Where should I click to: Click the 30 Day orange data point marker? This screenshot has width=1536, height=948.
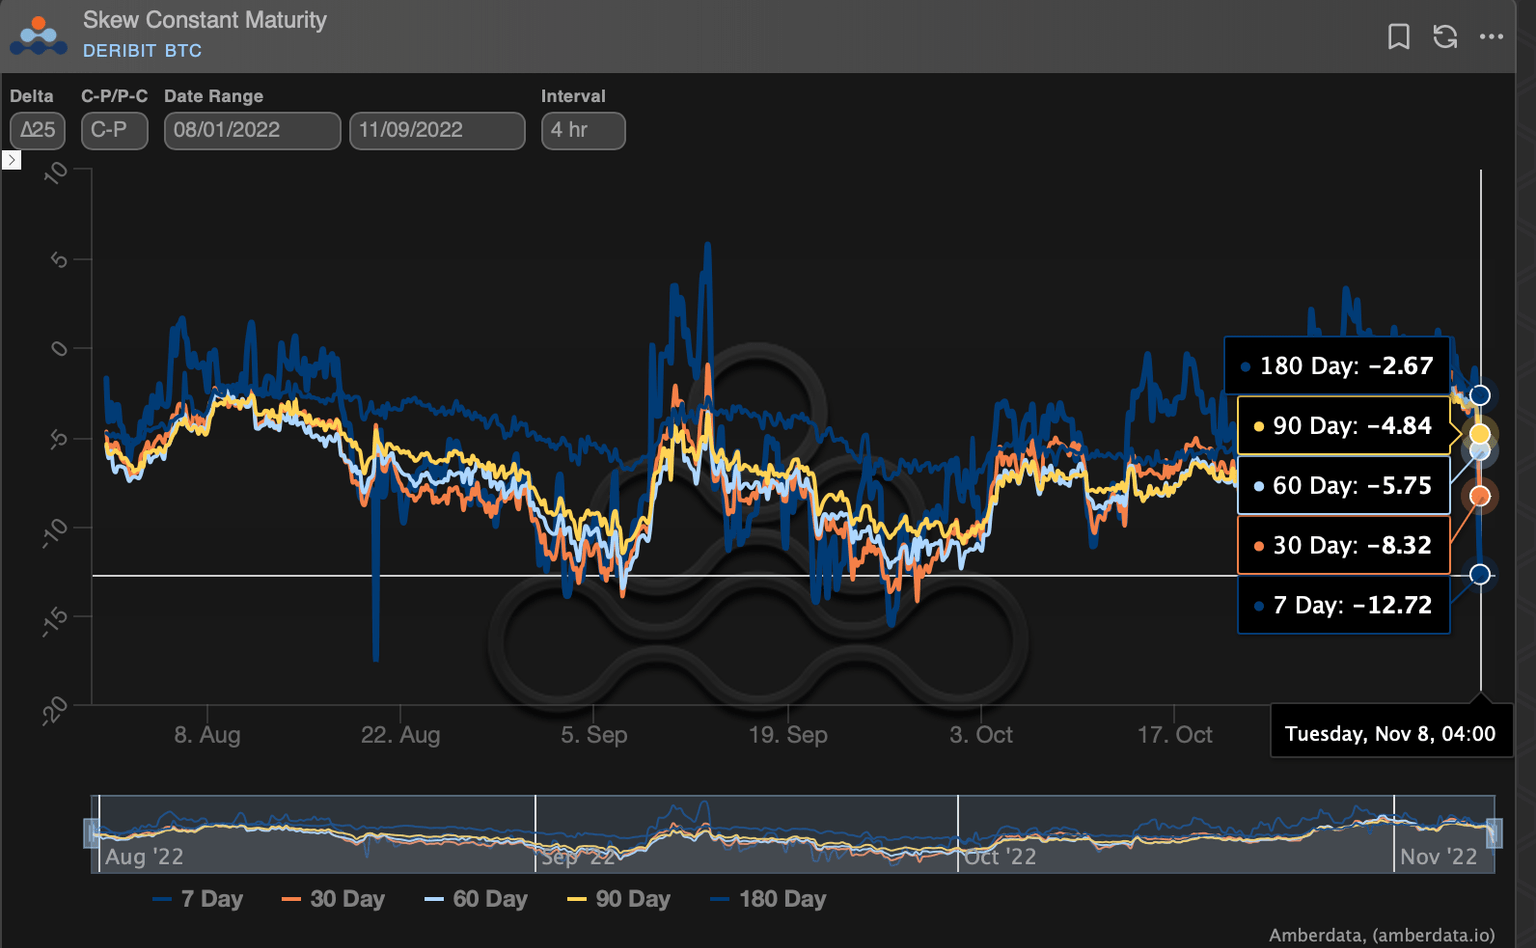1479,496
